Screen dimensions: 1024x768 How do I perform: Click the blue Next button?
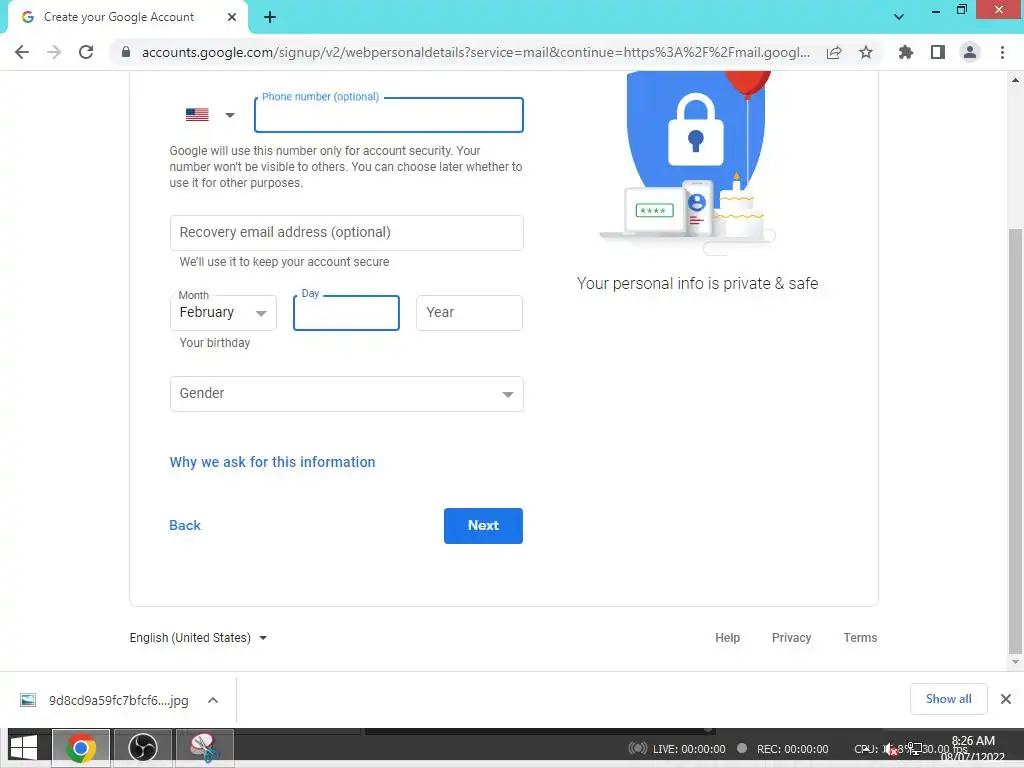point(483,526)
